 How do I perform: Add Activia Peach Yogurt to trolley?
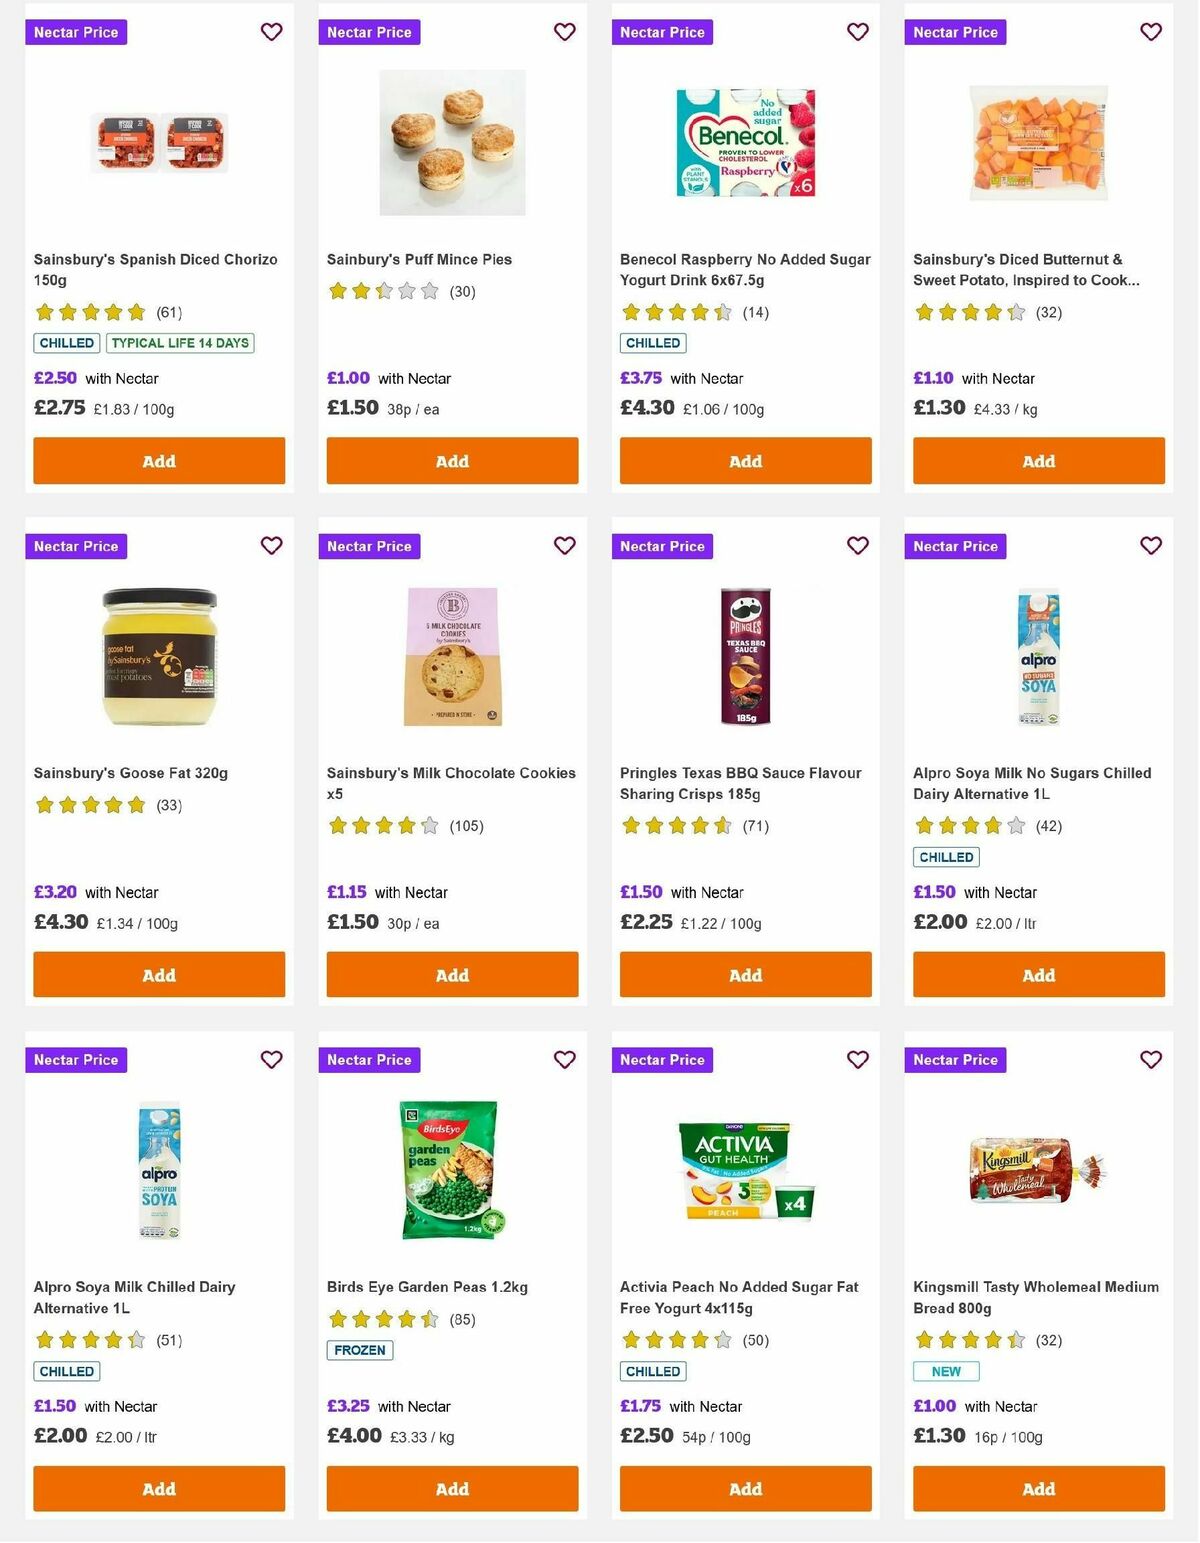(x=744, y=1489)
